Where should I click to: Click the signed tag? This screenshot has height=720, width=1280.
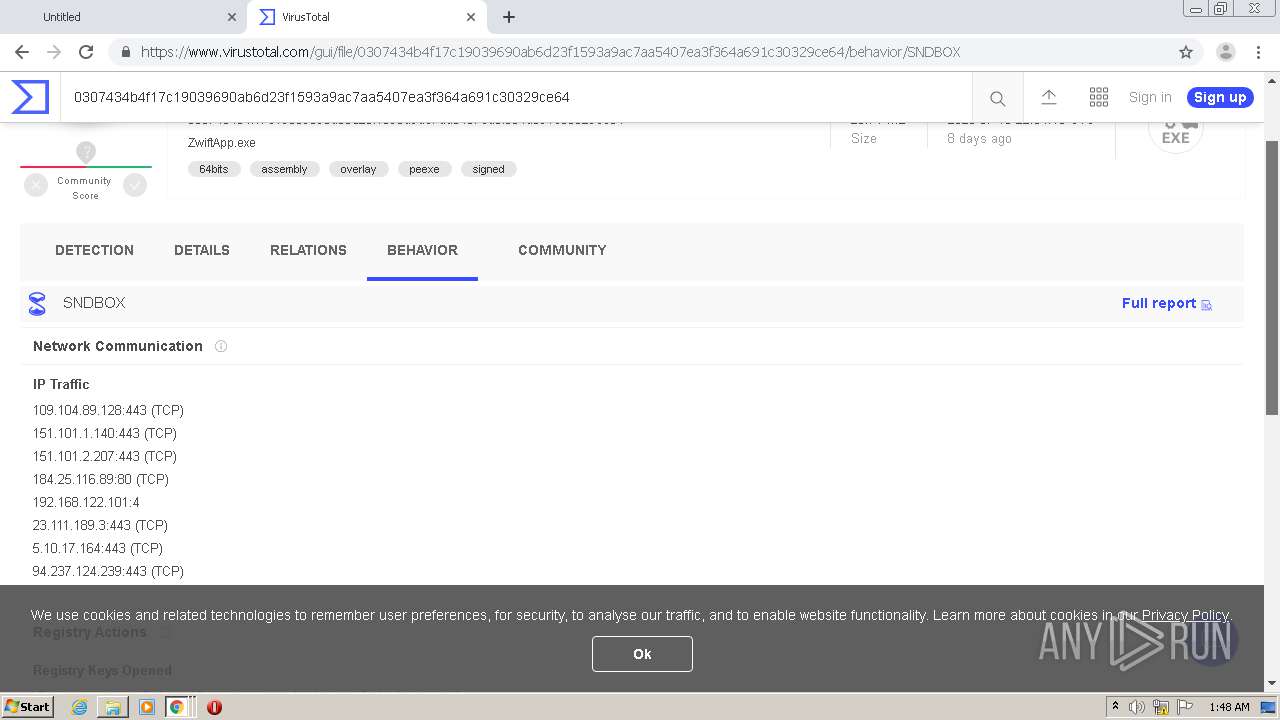coord(489,169)
